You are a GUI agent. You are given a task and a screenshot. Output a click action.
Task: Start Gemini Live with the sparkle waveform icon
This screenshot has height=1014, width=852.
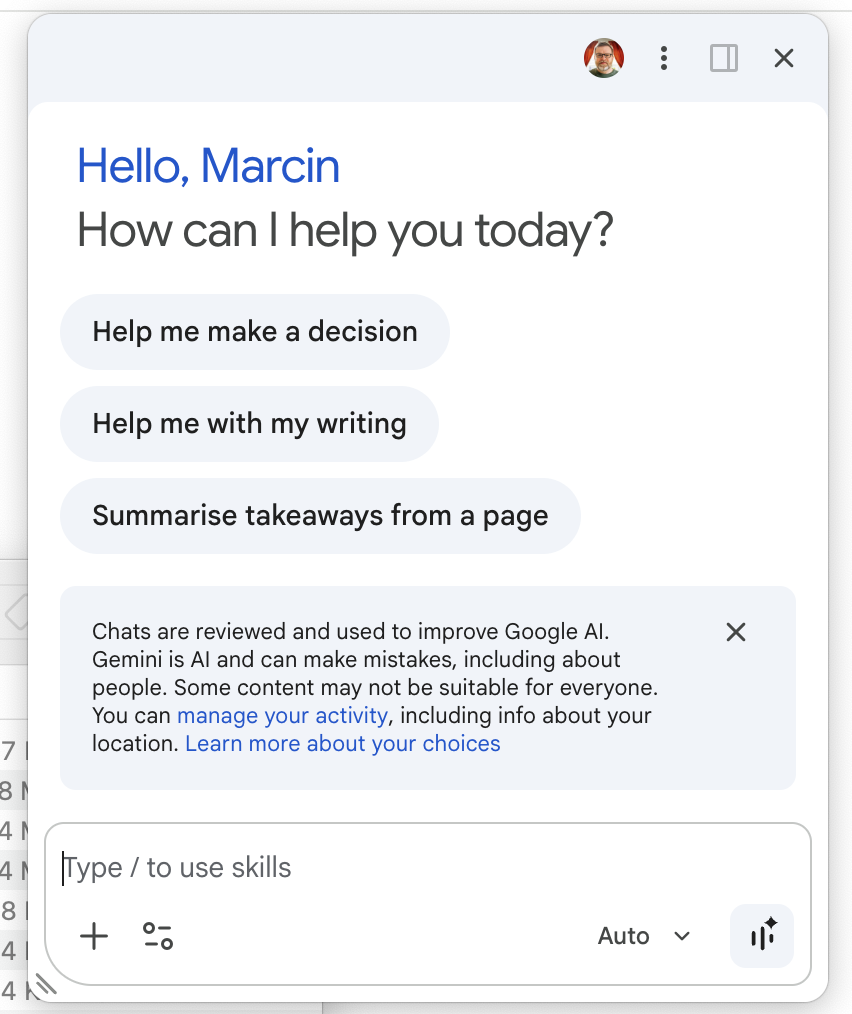(762, 936)
